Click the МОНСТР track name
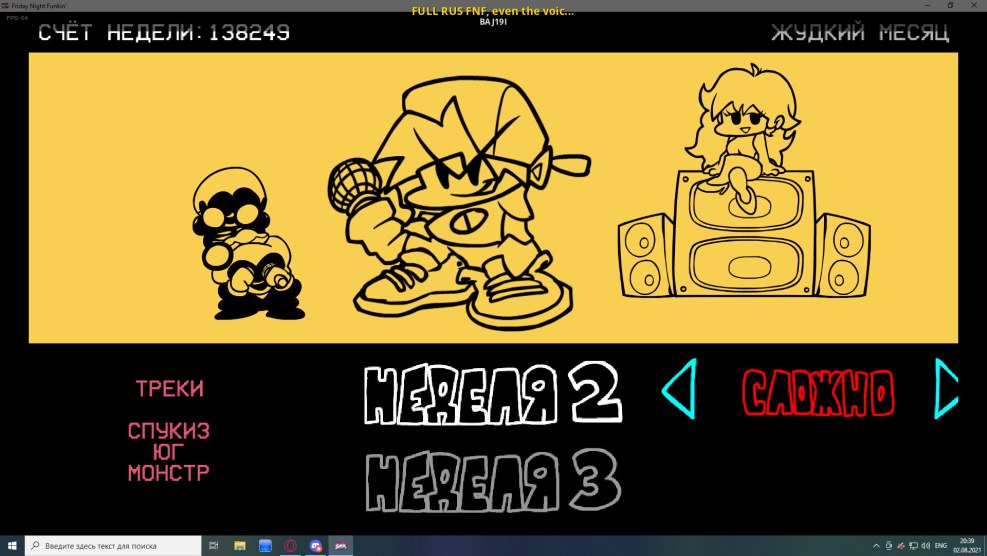 [x=168, y=473]
